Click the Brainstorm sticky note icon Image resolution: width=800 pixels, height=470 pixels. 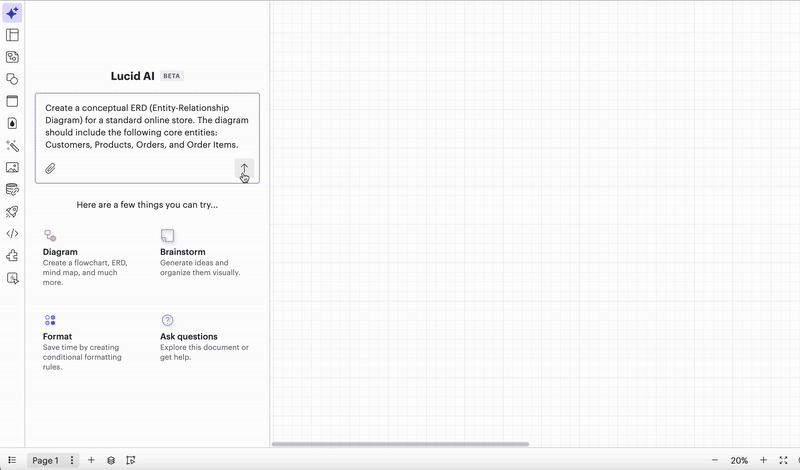167,235
